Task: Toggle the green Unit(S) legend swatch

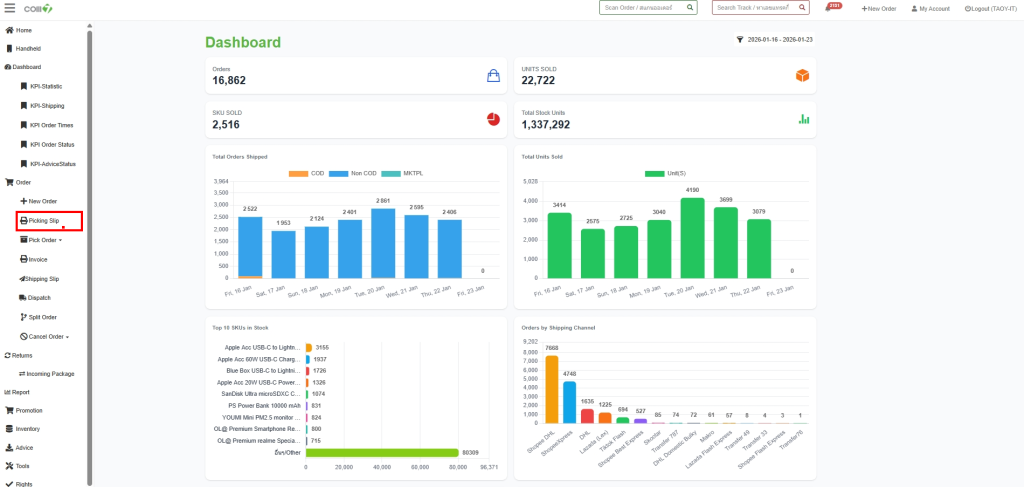Action: point(656,174)
